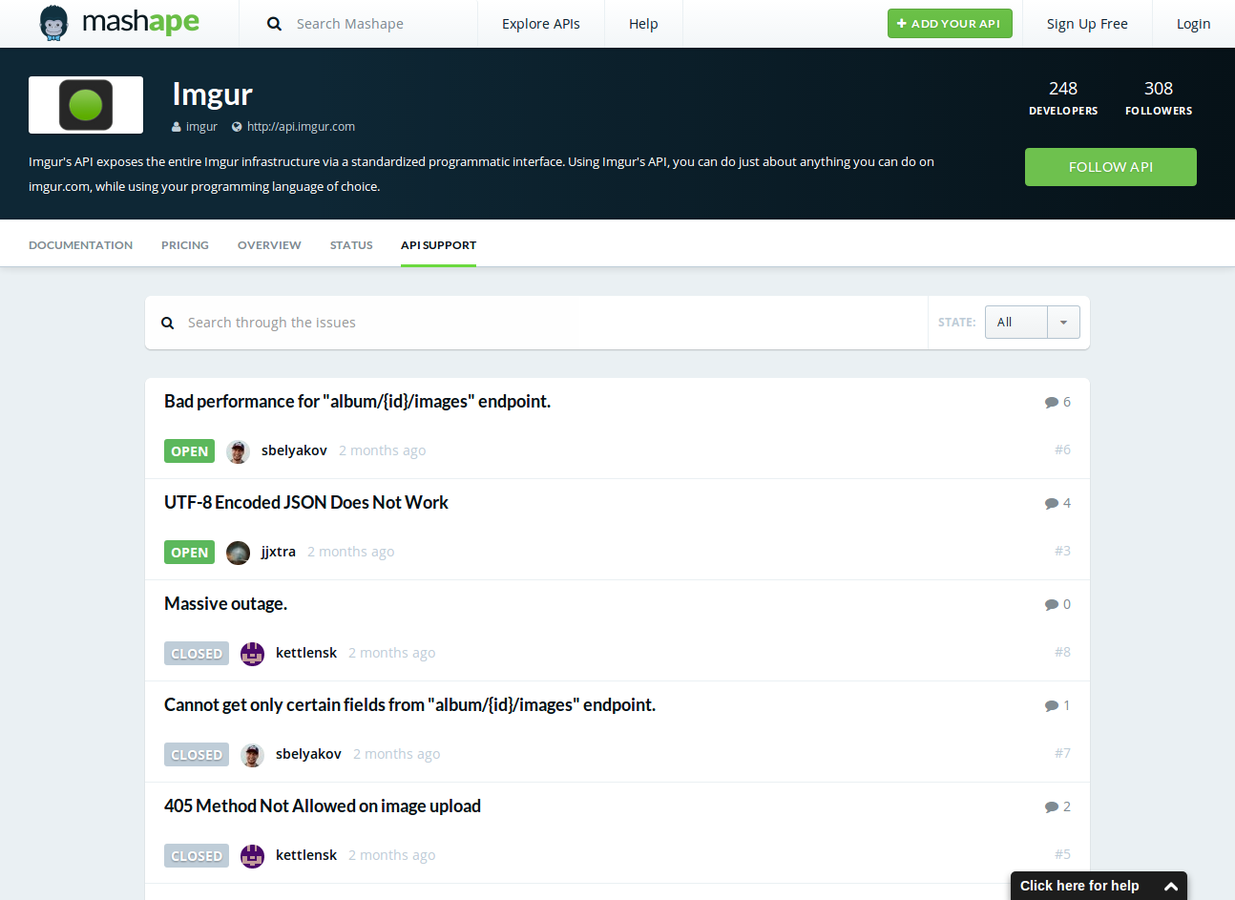Click the Follow API button
Screen dimensions: 1235x900
1110,167
